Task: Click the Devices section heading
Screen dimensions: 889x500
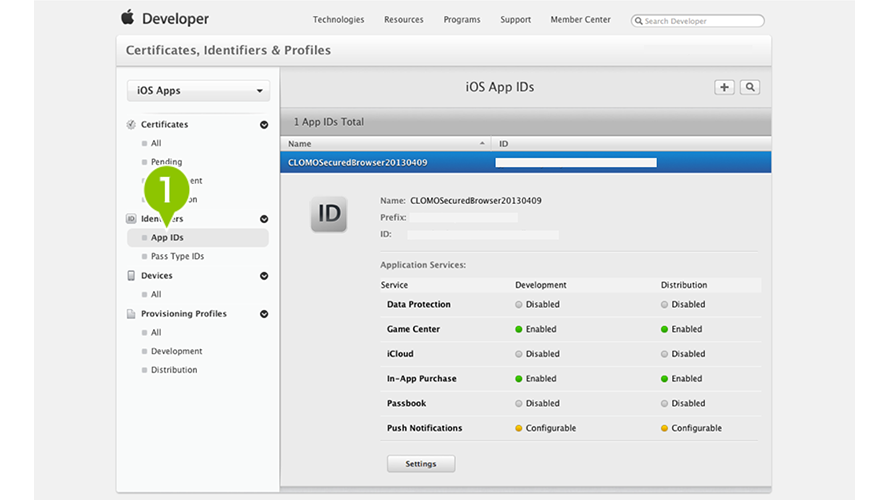Action: point(156,276)
